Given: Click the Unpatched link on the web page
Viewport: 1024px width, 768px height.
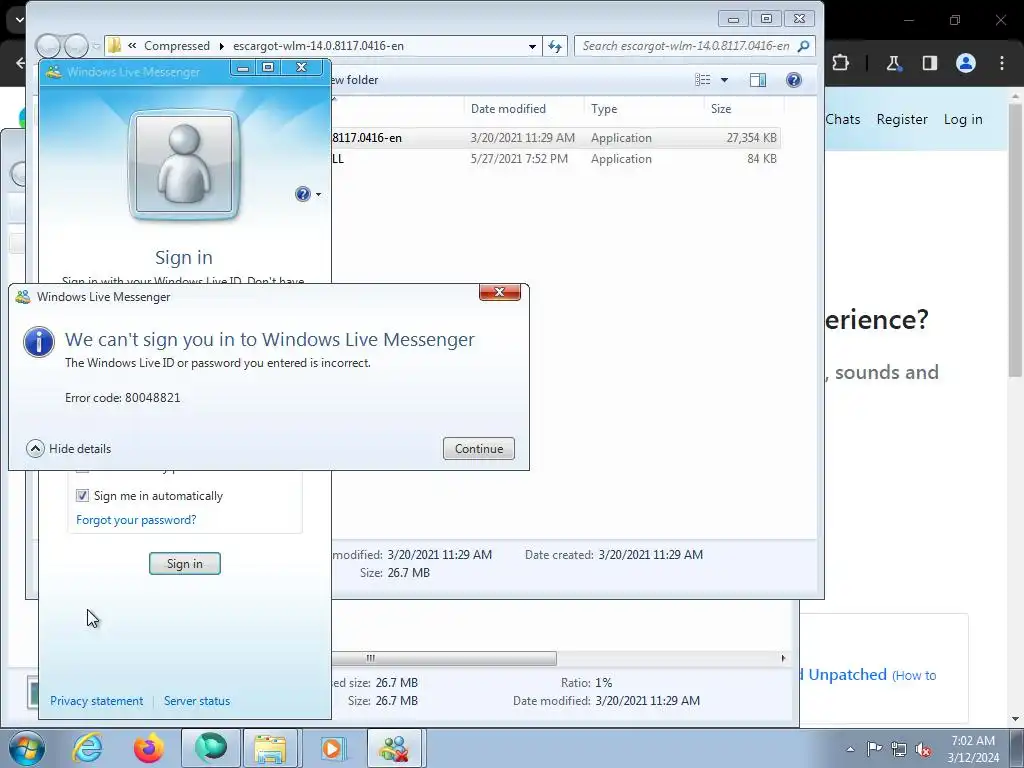Looking at the screenshot, I should pyautogui.click(x=847, y=675).
